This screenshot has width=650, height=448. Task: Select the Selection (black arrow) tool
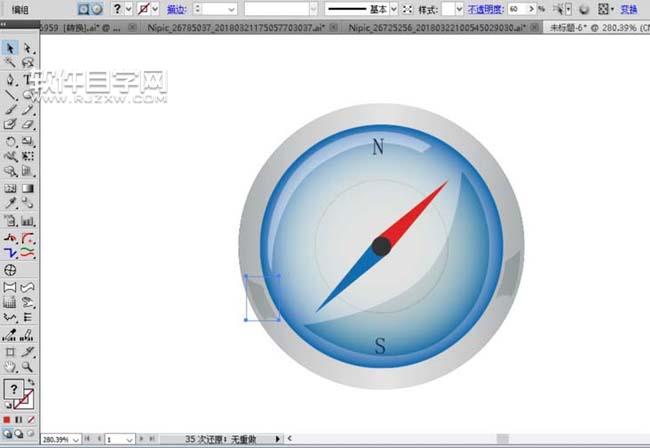tap(10, 48)
